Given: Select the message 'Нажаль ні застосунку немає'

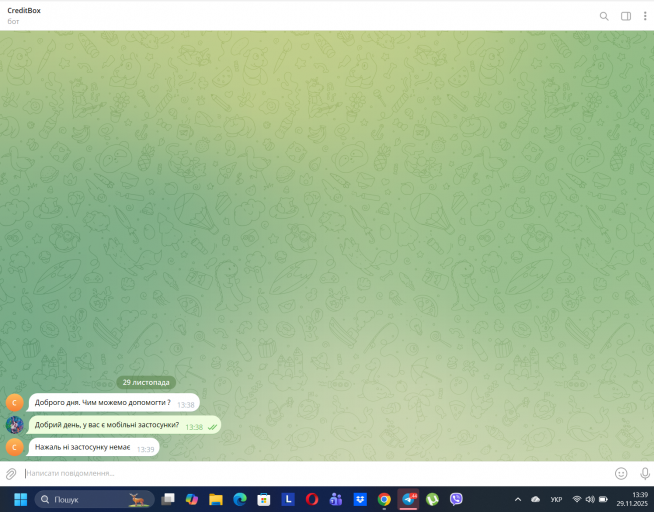Looking at the screenshot, I should pyautogui.click(x=94, y=447).
